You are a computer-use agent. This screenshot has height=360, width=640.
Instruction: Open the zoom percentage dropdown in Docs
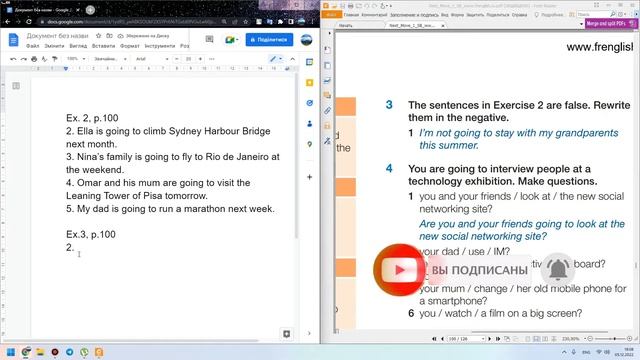[76, 59]
